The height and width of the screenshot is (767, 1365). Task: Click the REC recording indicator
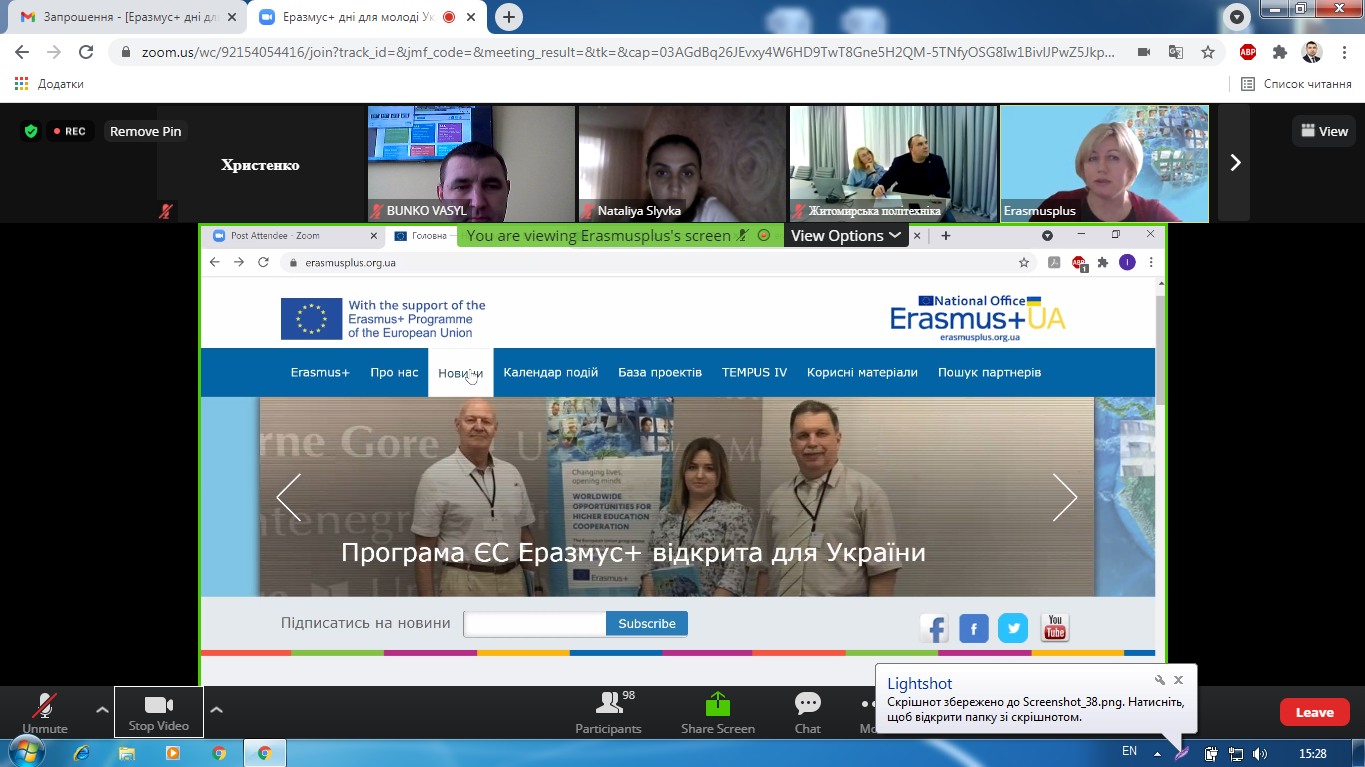coord(69,131)
